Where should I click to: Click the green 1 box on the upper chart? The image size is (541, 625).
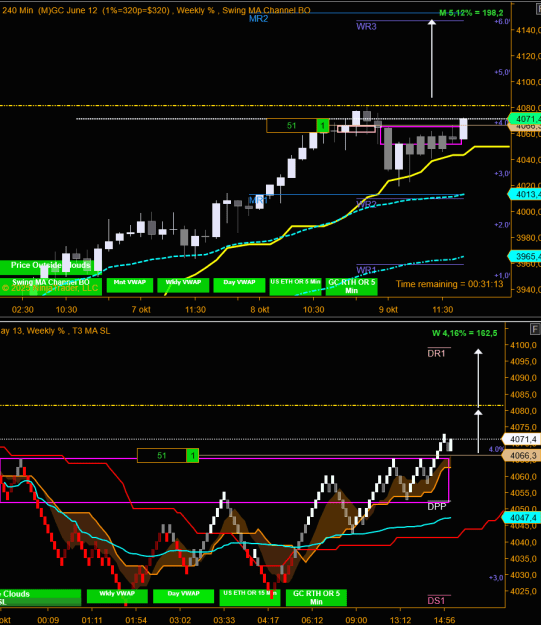(323, 126)
